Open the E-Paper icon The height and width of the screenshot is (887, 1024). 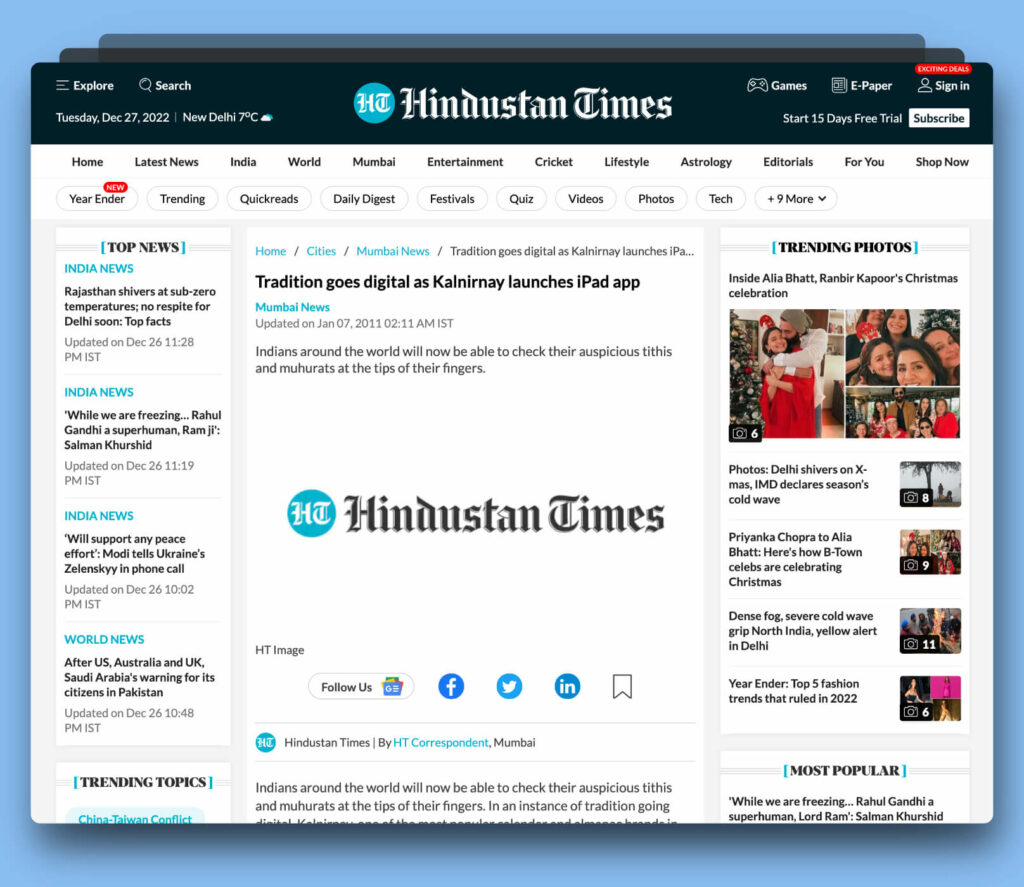coord(839,85)
